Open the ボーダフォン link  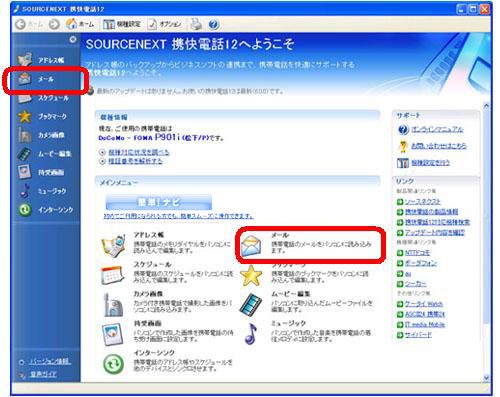(421, 263)
